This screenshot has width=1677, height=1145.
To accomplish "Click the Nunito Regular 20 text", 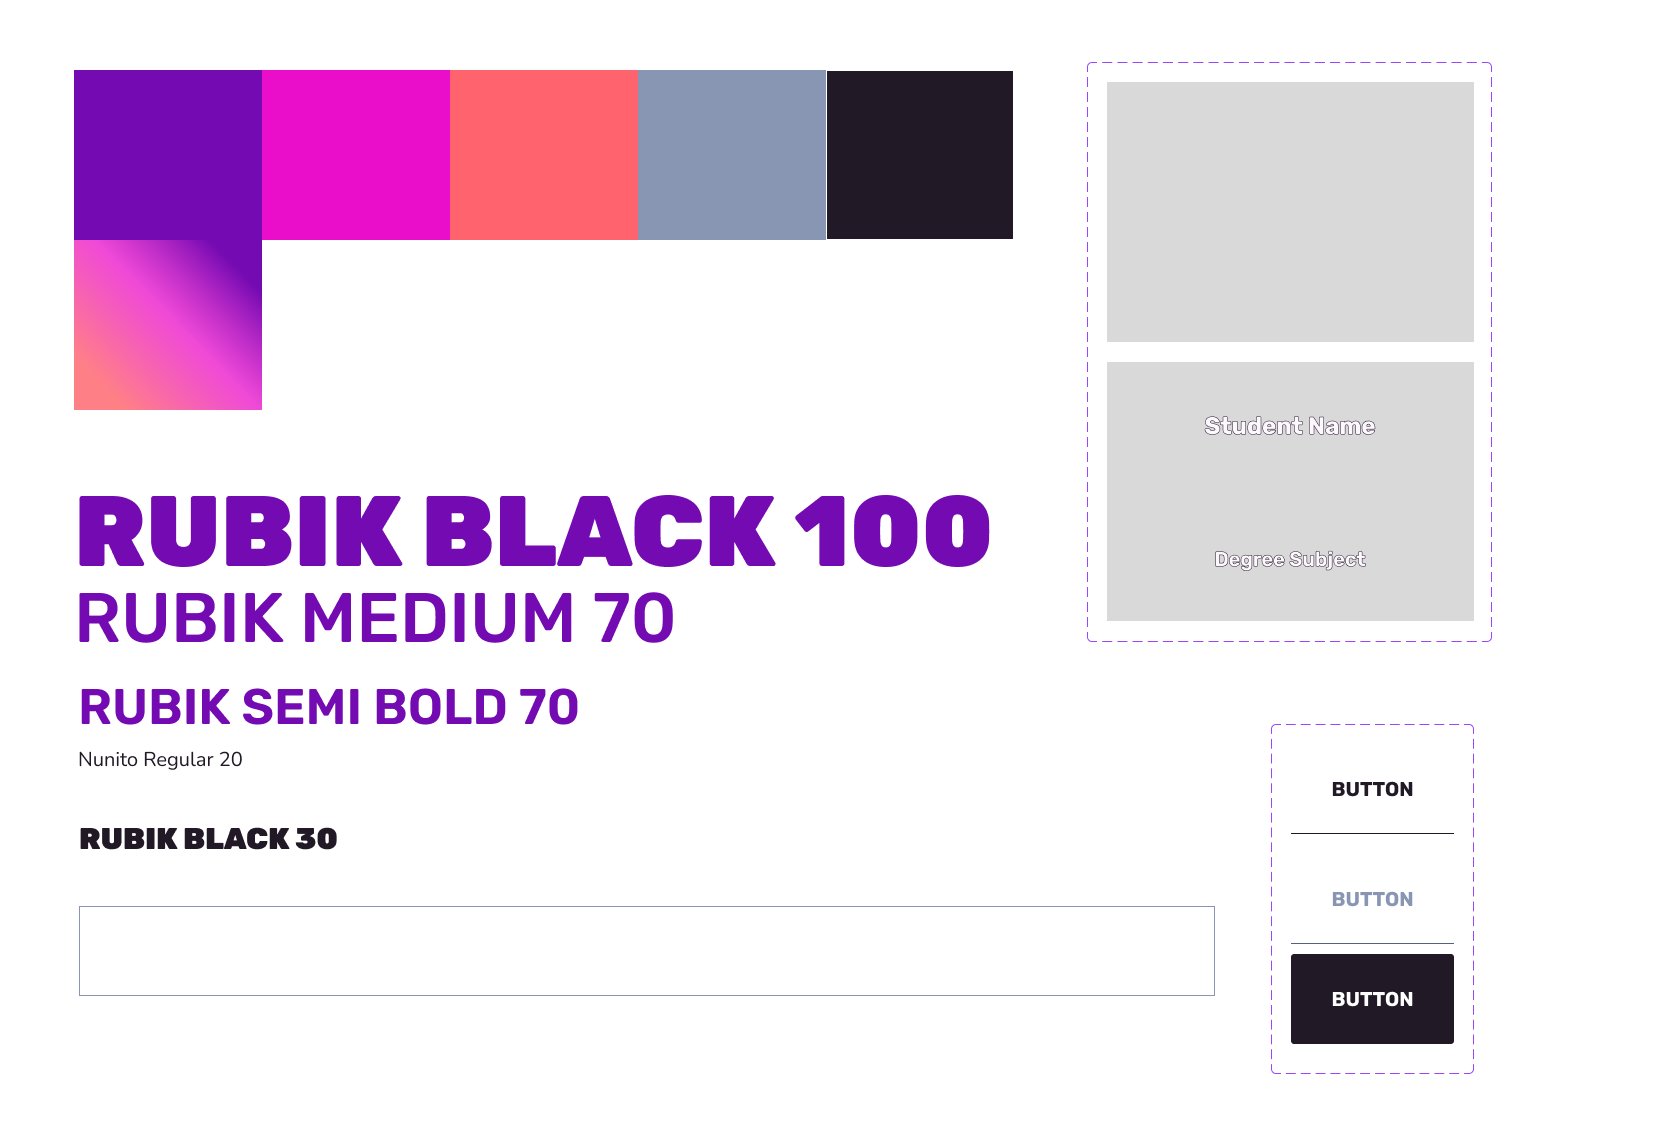I will pyautogui.click(x=160, y=759).
